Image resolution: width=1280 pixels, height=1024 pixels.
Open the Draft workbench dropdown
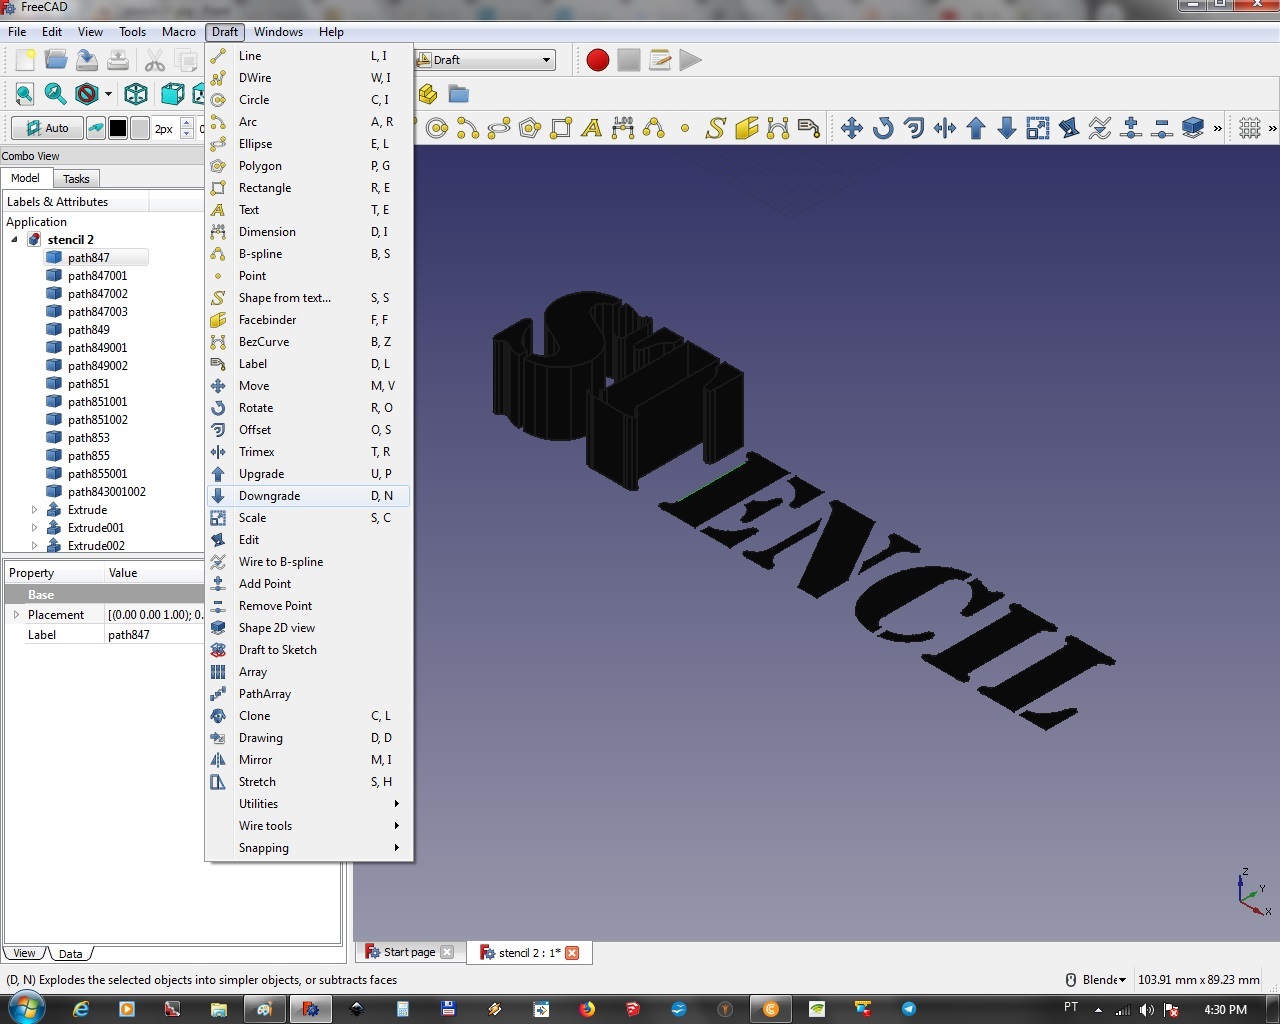pyautogui.click(x=485, y=60)
